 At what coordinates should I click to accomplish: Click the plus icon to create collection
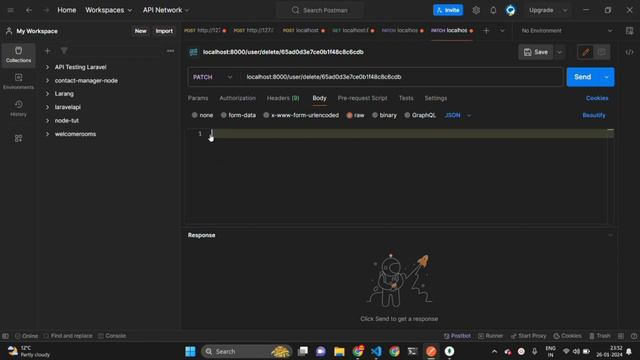click(47, 51)
